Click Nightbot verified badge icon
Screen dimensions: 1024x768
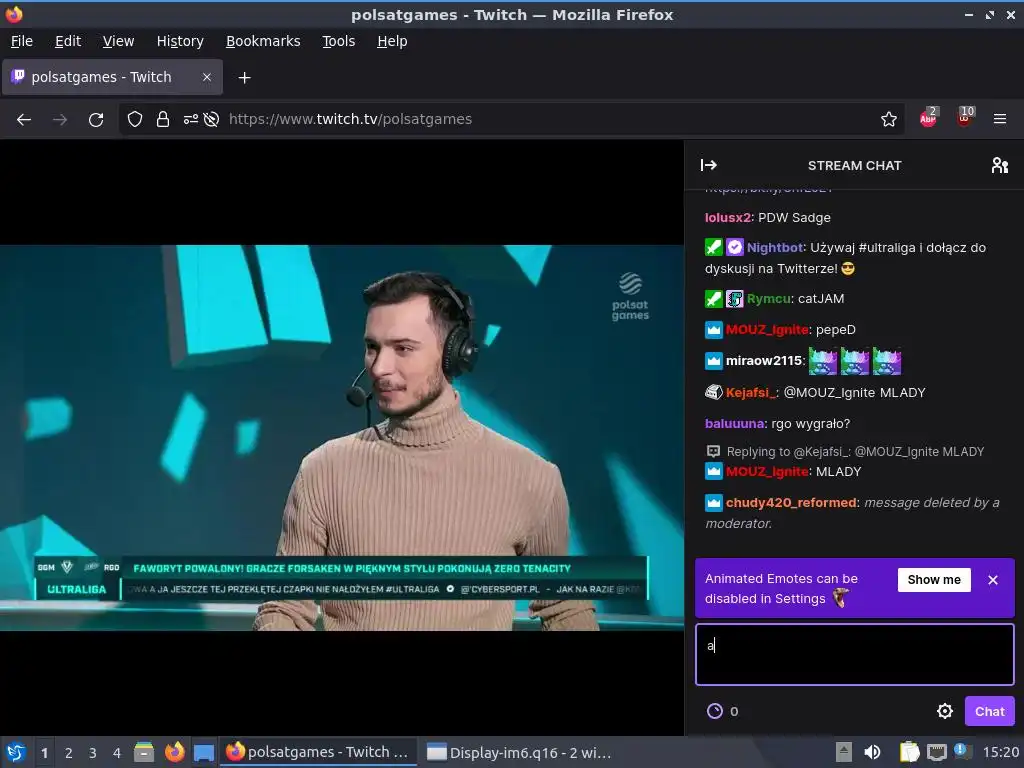735,248
